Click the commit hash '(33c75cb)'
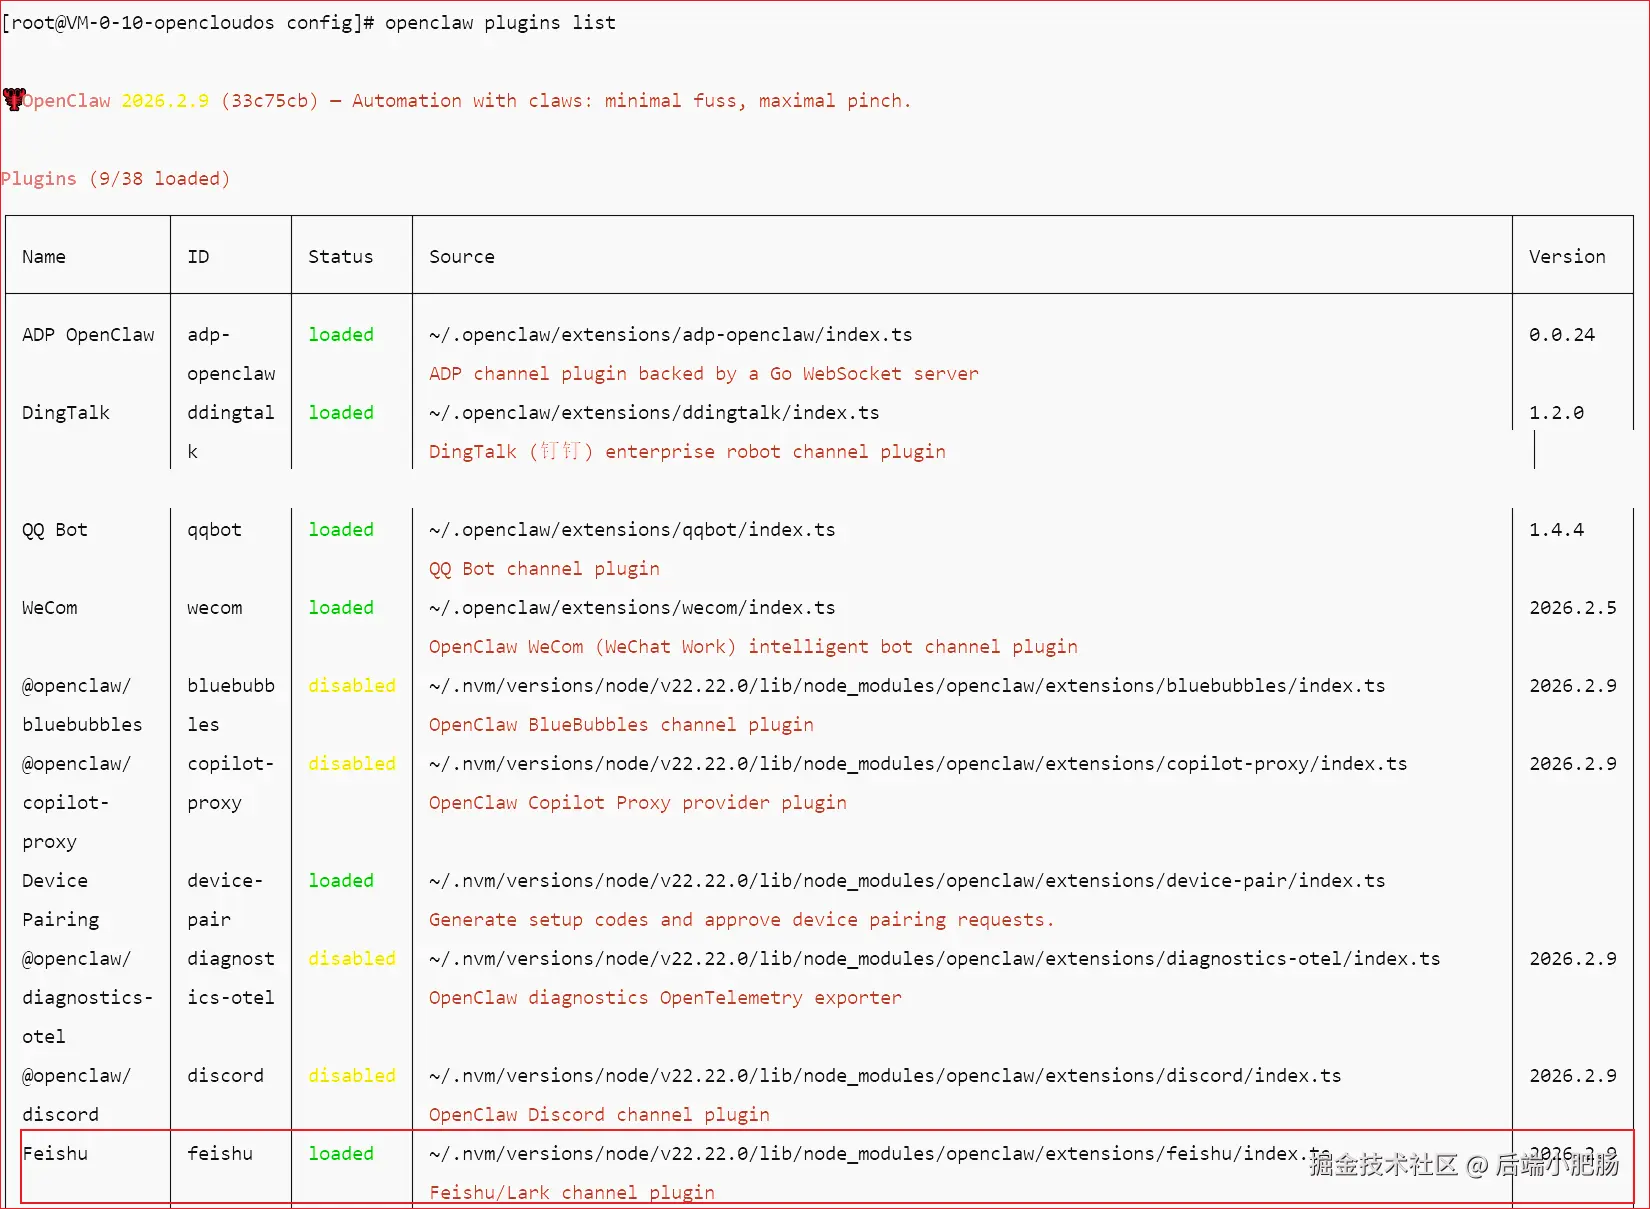 270,101
